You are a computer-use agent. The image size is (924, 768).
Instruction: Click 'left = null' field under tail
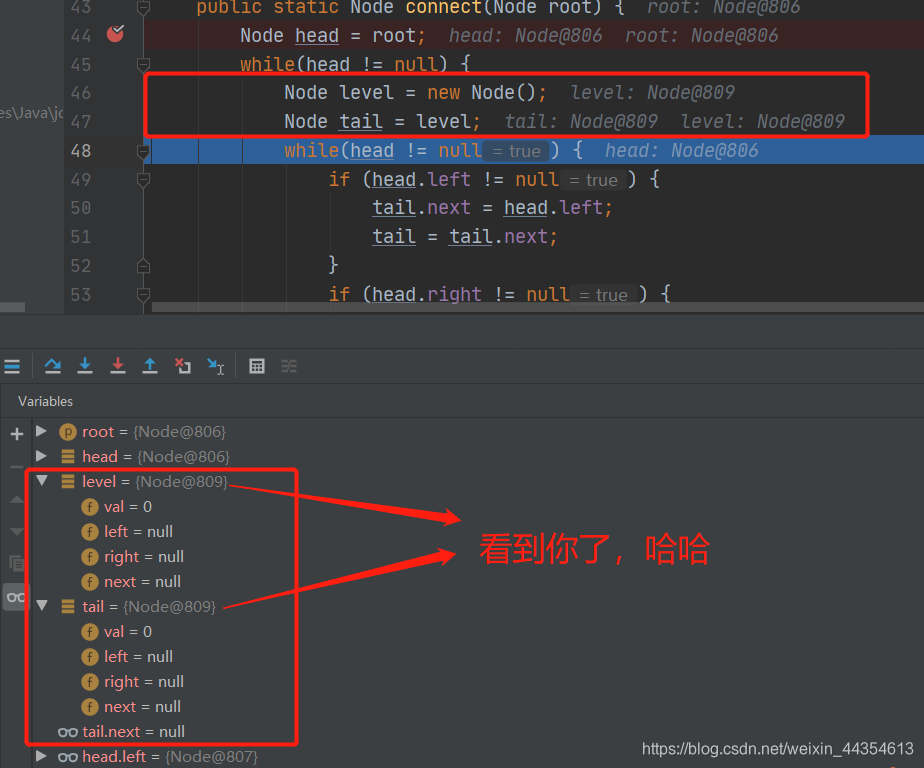click(127, 657)
